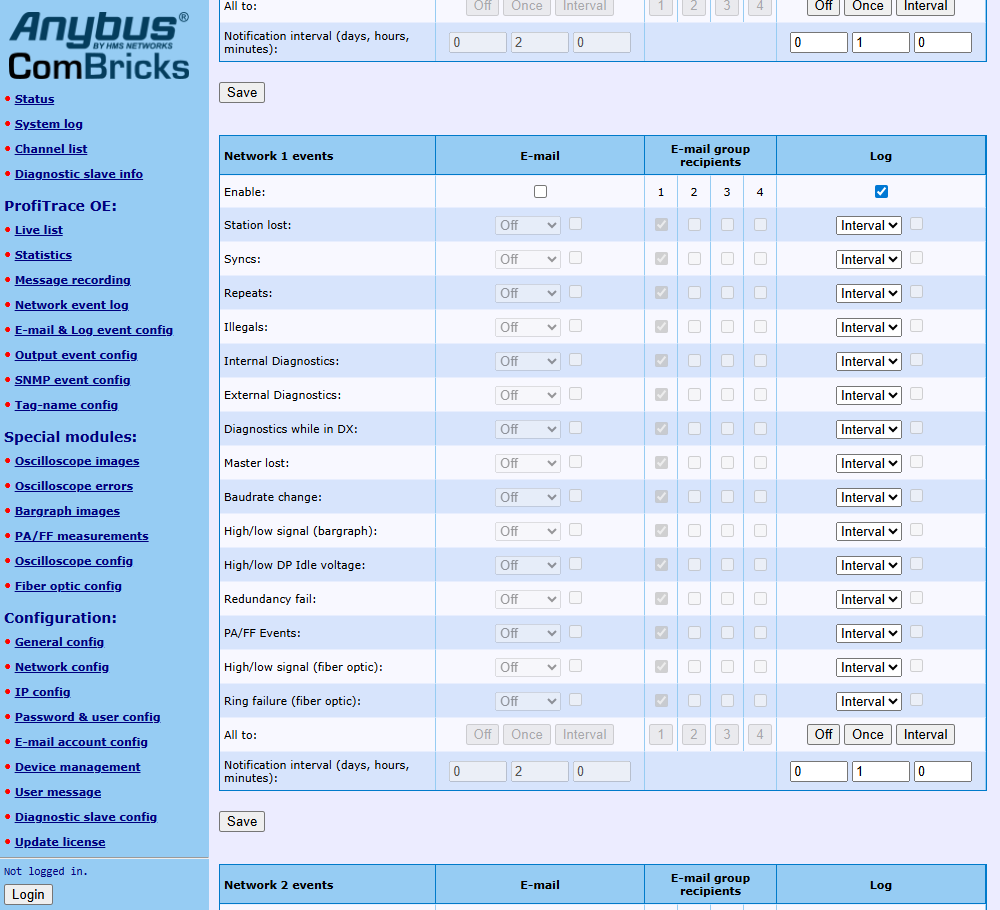This screenshot has height=910, width=1000.
Task: Set all Network 1 logs to Off
Action: pos(823,734)
